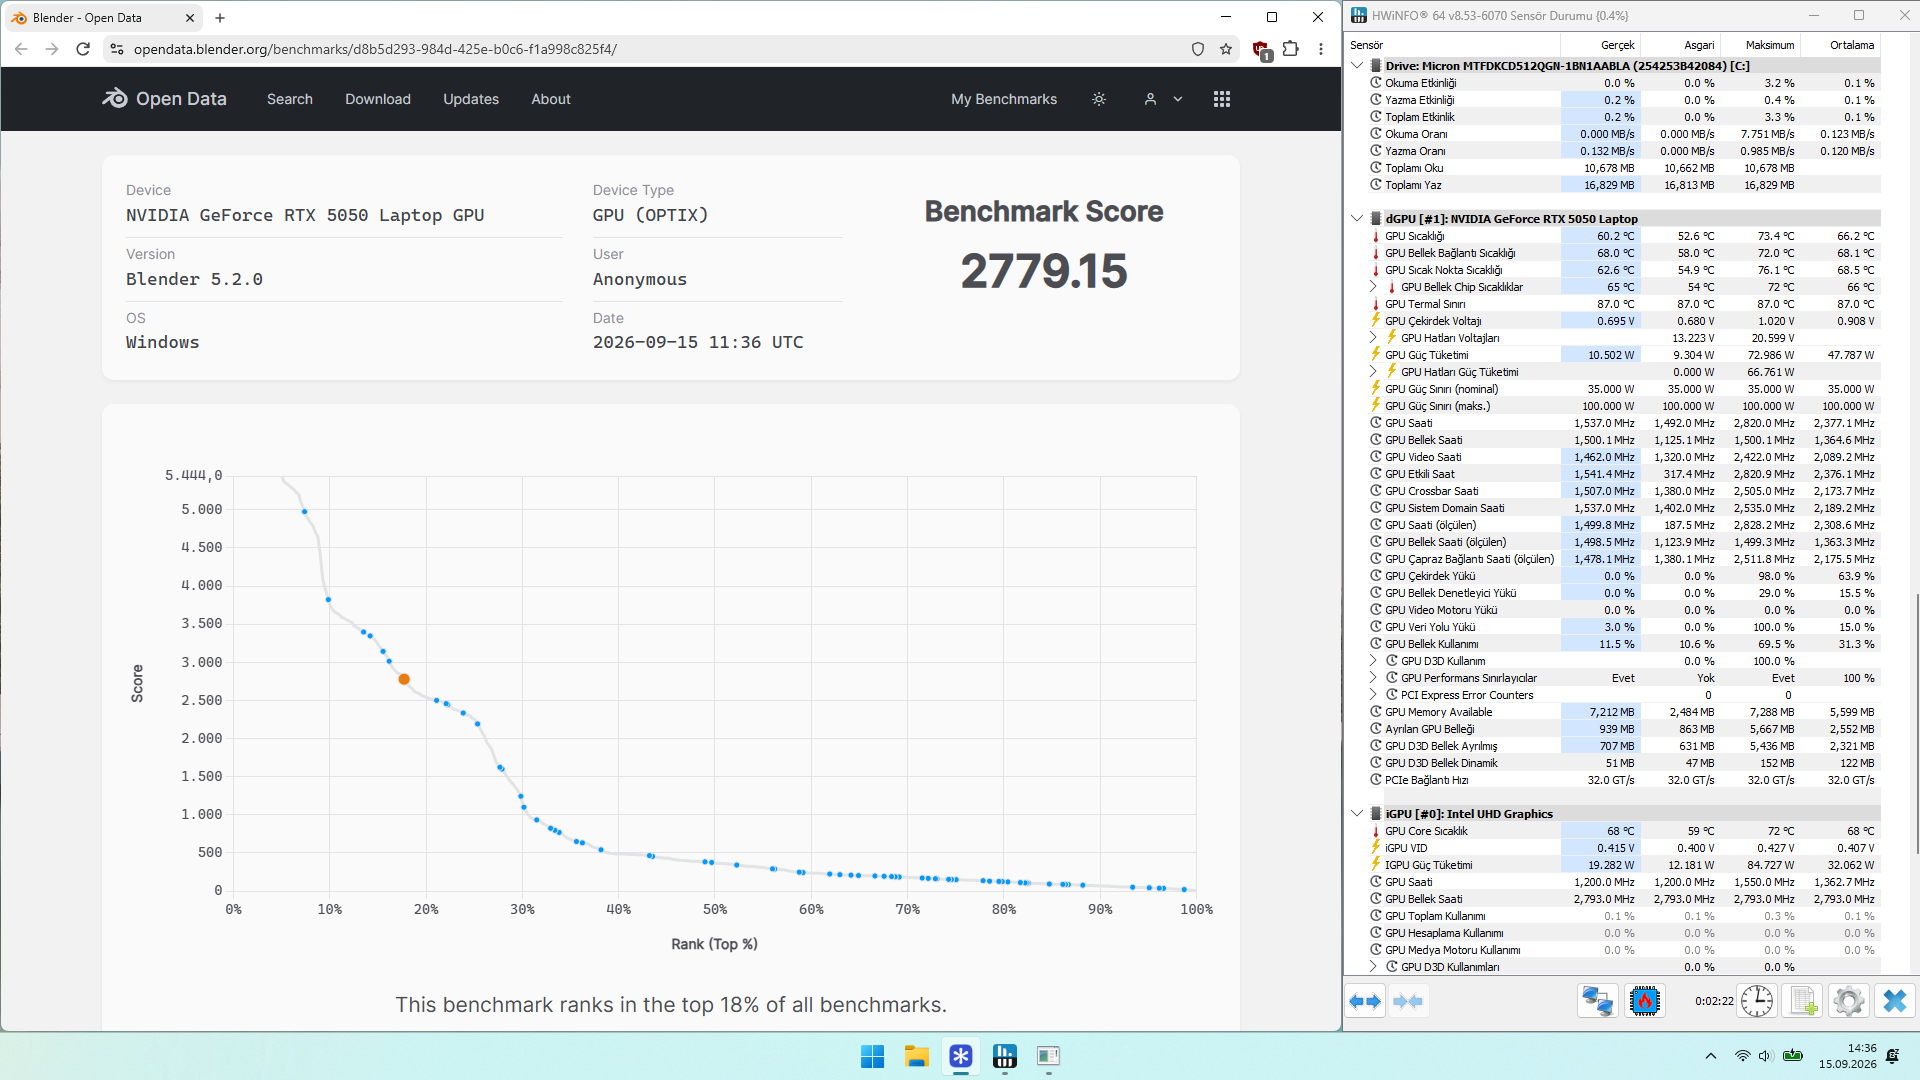Screen dimensions: 1920x1080
Task: Click the Blender Open Data logo
Action: click(x=164, y=99)
